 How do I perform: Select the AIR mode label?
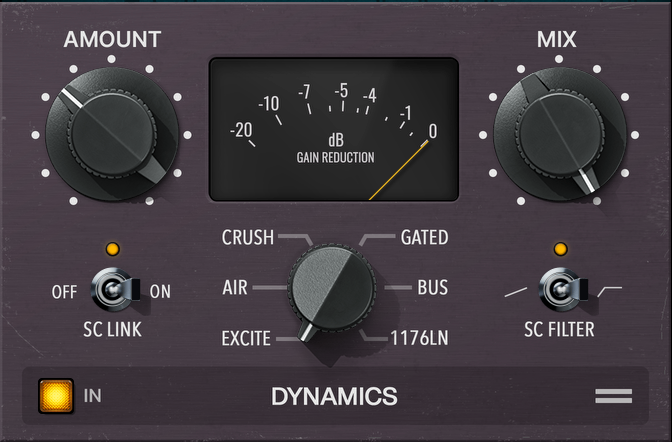(235, 287)
